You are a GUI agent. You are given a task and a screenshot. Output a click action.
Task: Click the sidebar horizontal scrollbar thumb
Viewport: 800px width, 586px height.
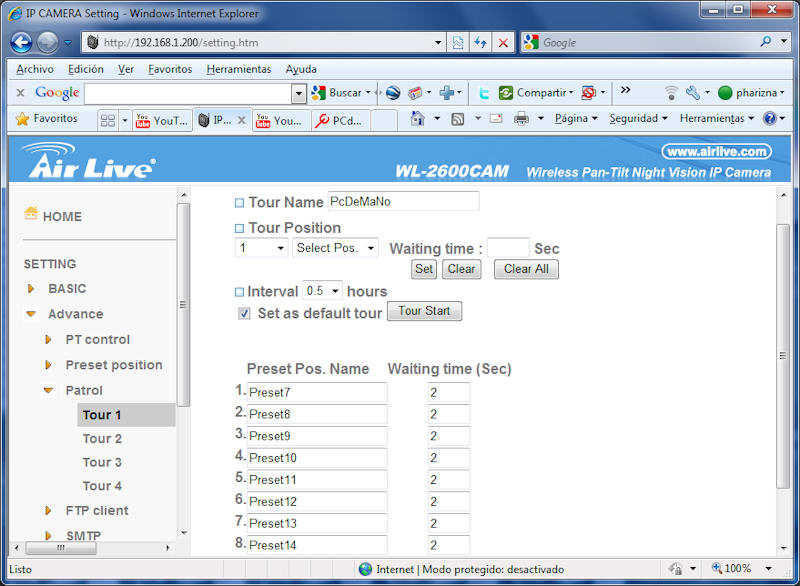[x=61, y=548]
